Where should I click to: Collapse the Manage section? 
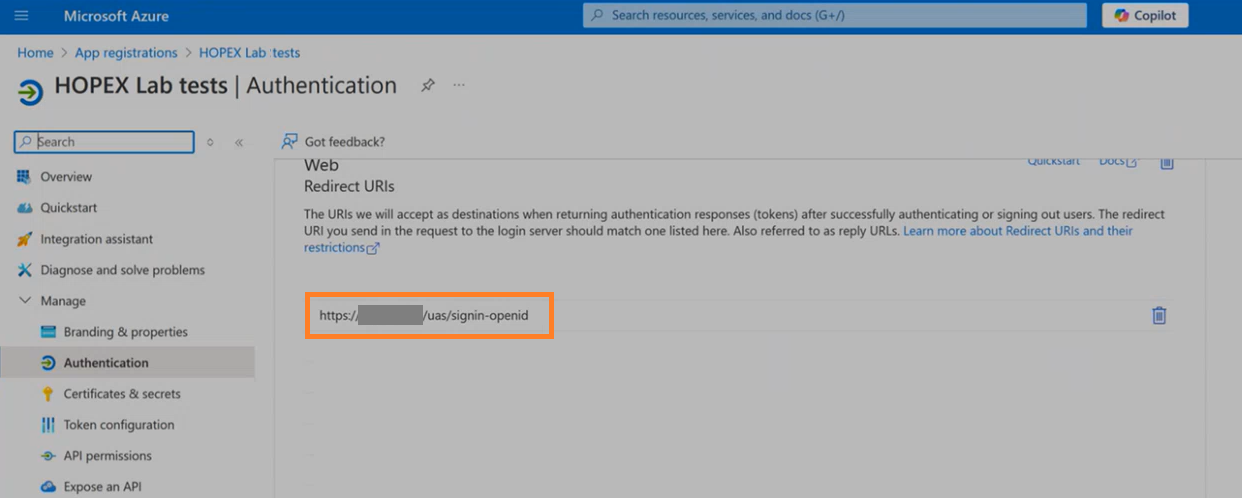25,301
